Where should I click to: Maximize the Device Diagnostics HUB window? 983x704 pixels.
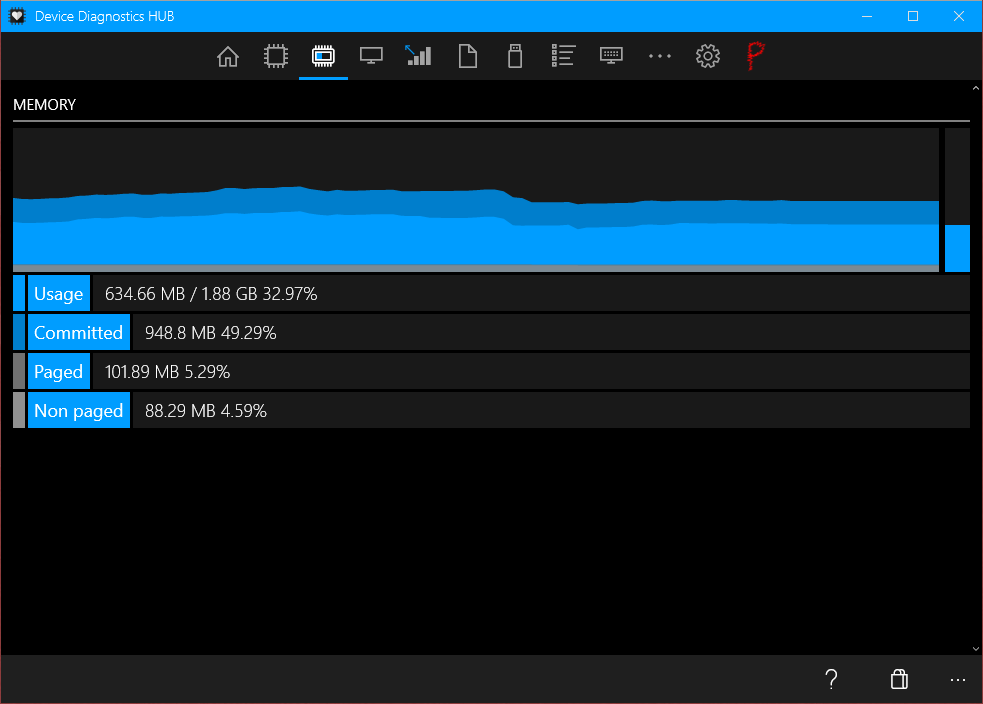pyautogui.click(x=913, y=16)
